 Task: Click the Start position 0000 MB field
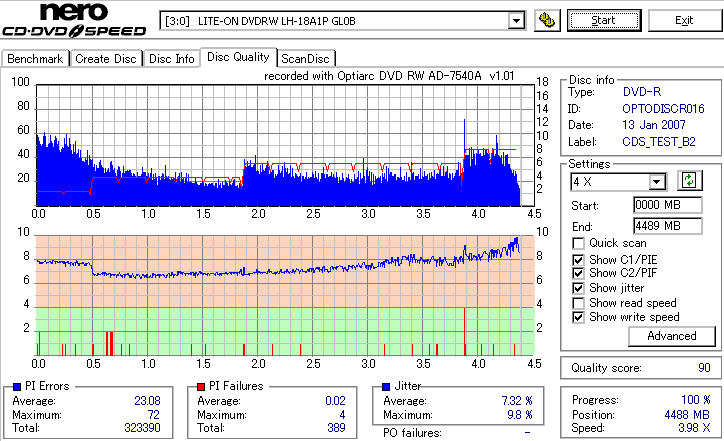pos(668,205)
